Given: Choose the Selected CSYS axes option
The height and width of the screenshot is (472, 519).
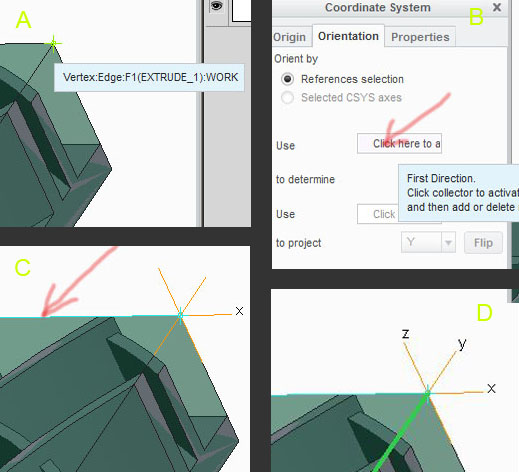Looking at the screenshot, I should click(287, 98).
